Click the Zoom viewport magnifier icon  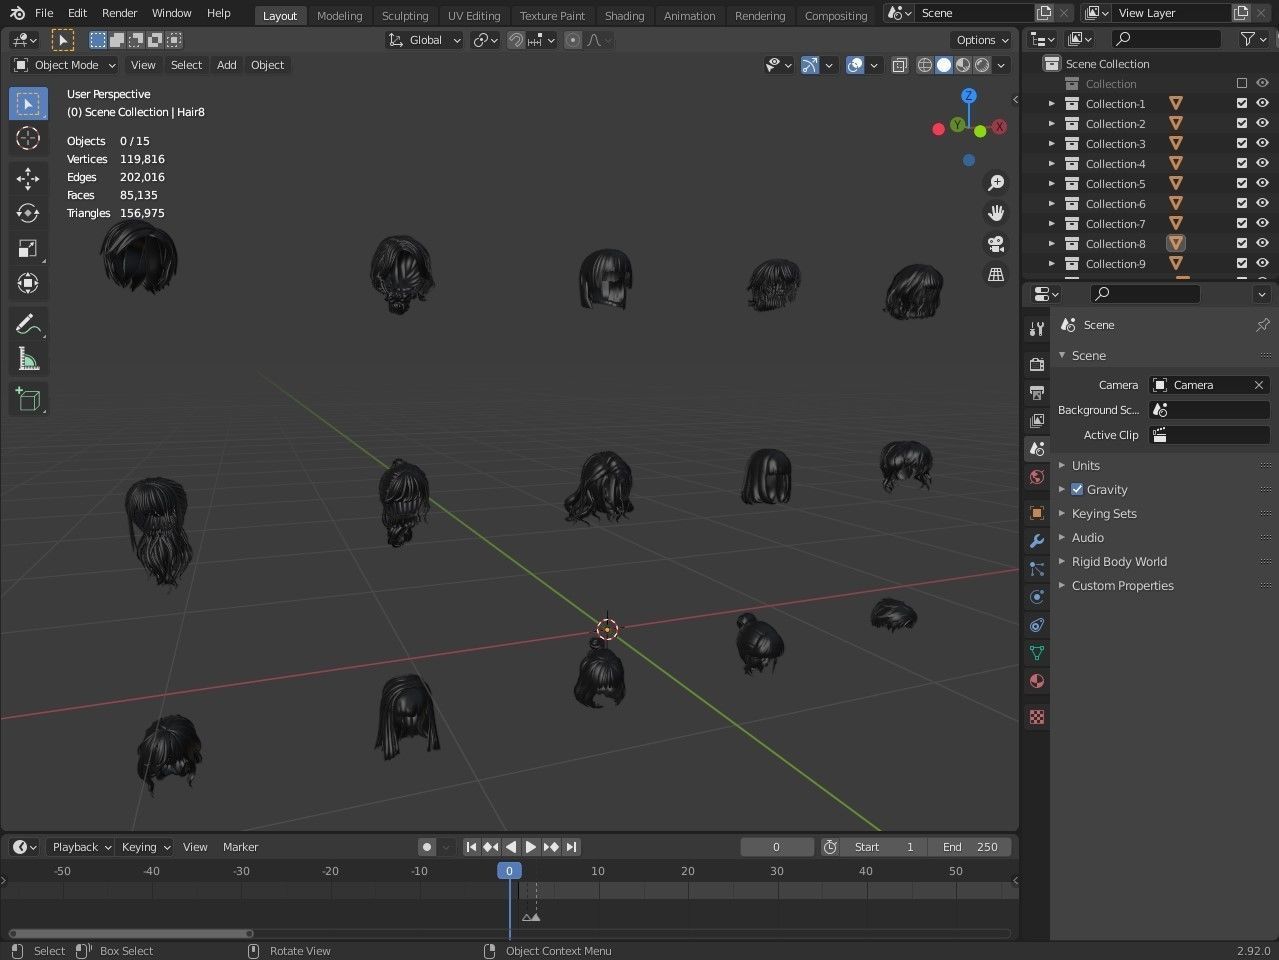pos(996,183)
